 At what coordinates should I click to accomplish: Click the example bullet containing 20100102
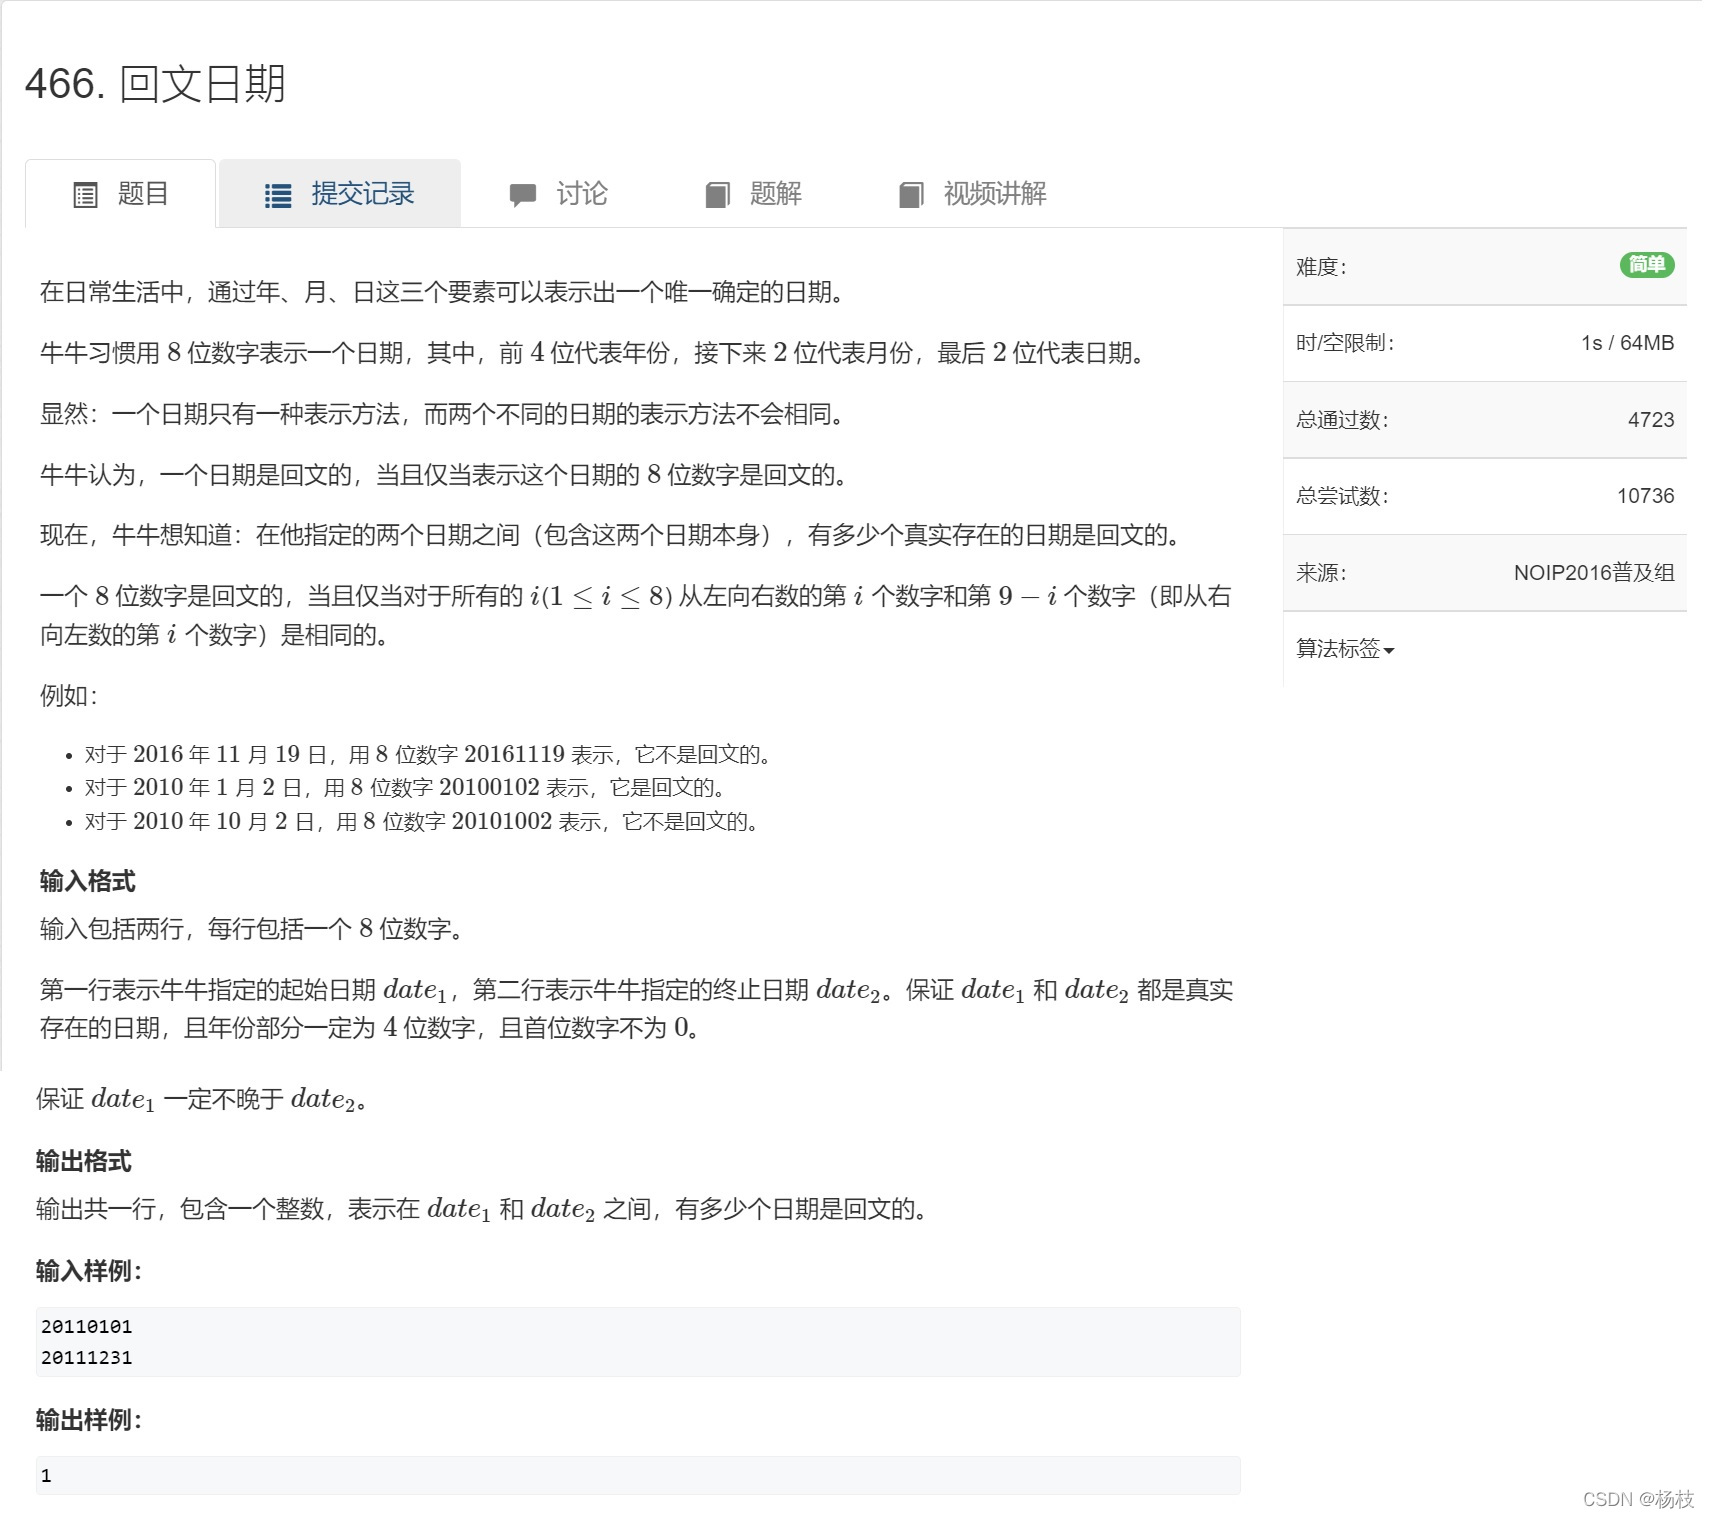(x=405, y=788)
